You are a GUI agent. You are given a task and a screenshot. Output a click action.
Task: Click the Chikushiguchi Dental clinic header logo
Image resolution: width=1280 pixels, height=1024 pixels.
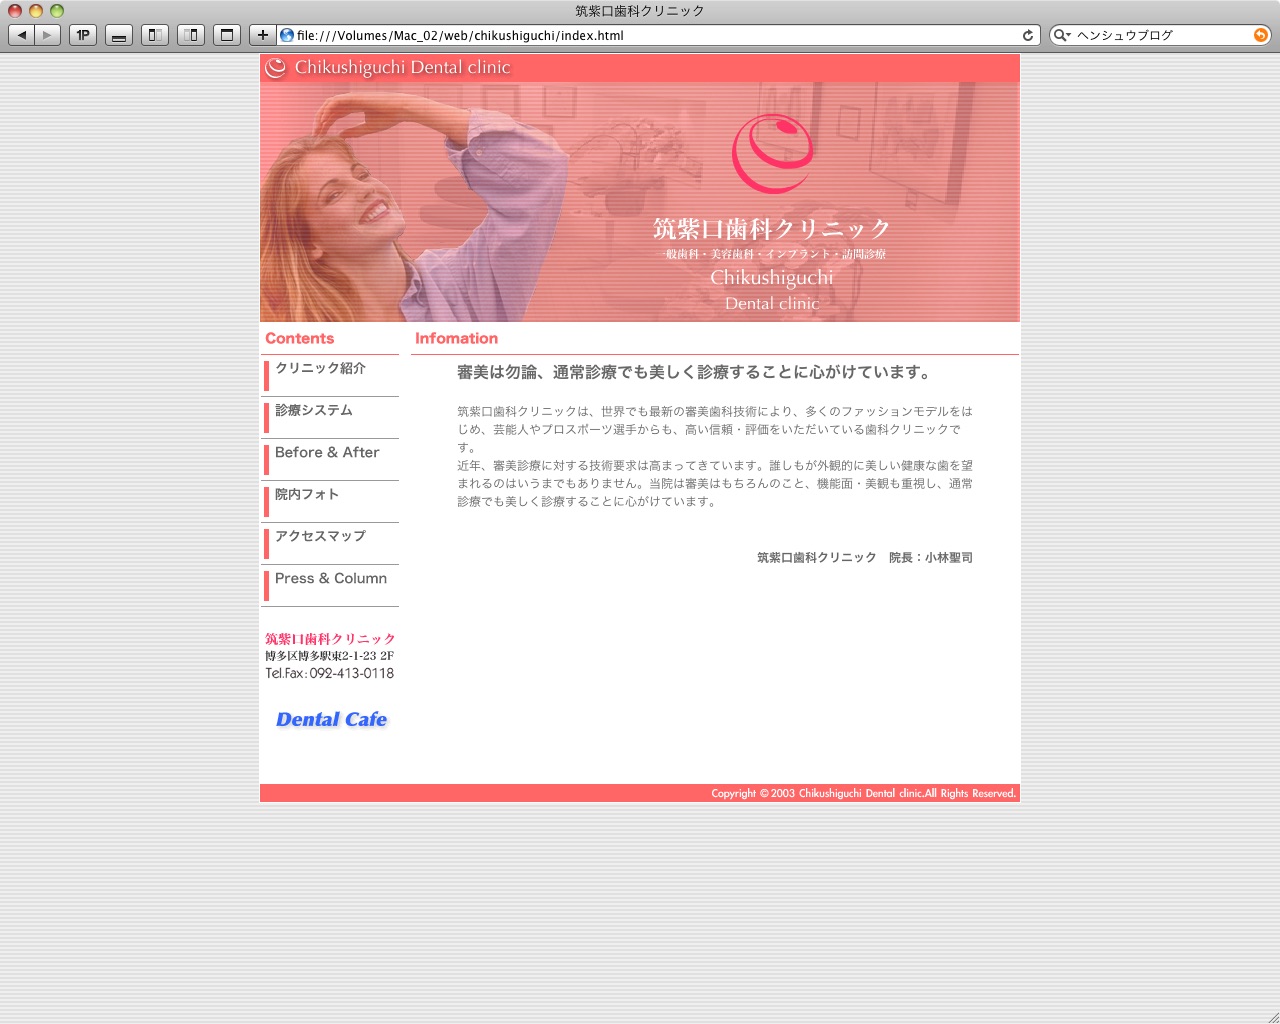(388, 68)
